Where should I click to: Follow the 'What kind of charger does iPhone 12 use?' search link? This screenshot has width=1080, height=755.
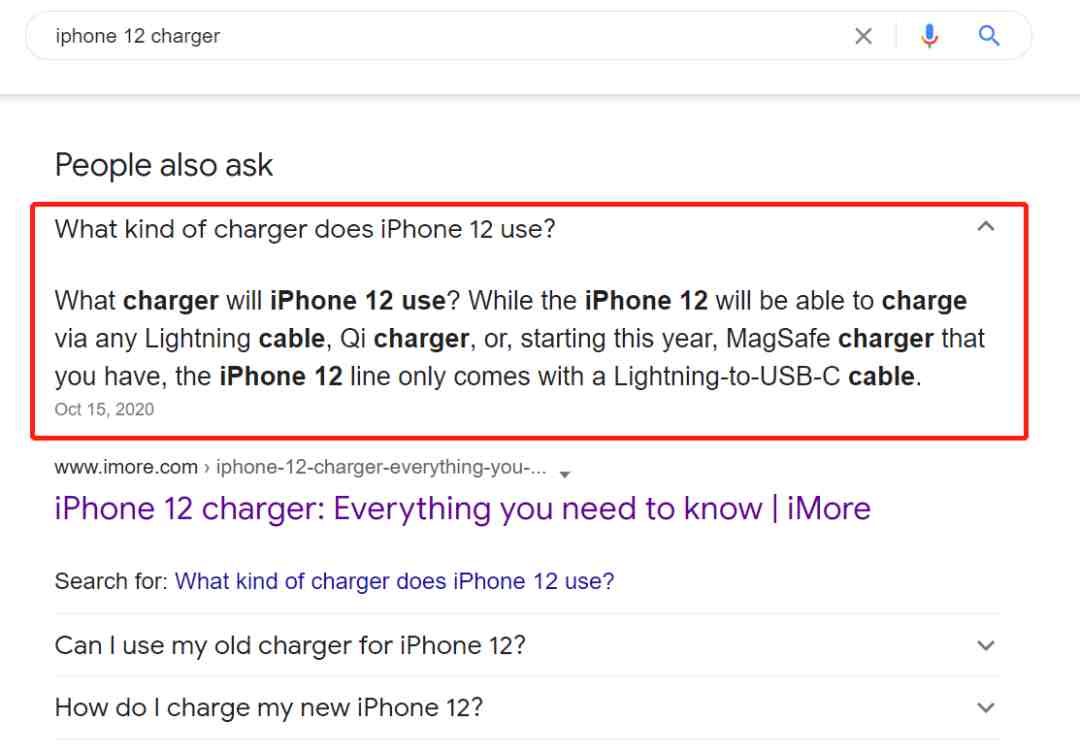pyautogui.click(x=394, y=581)
